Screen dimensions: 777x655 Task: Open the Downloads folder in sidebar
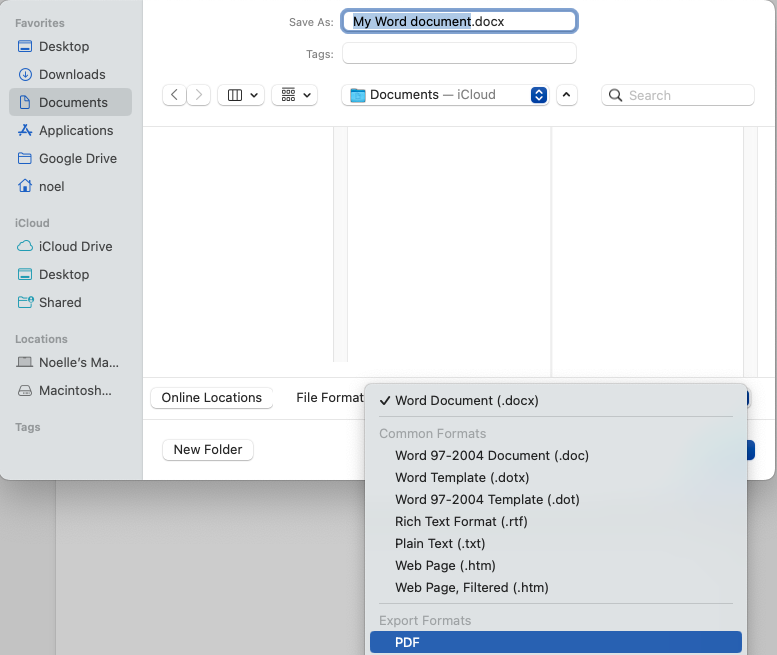[70, 74]
